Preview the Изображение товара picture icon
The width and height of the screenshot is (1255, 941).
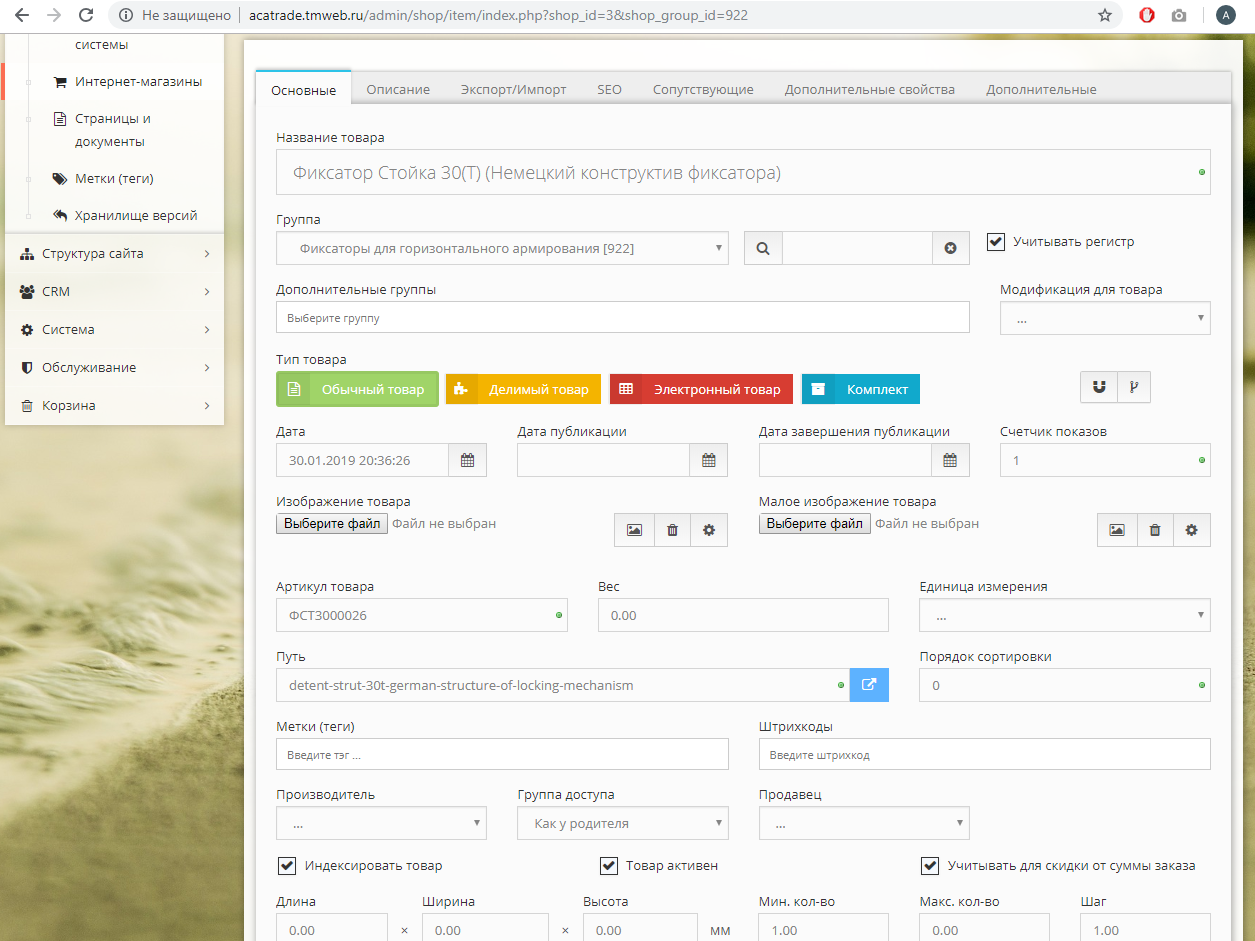(634, 530)
